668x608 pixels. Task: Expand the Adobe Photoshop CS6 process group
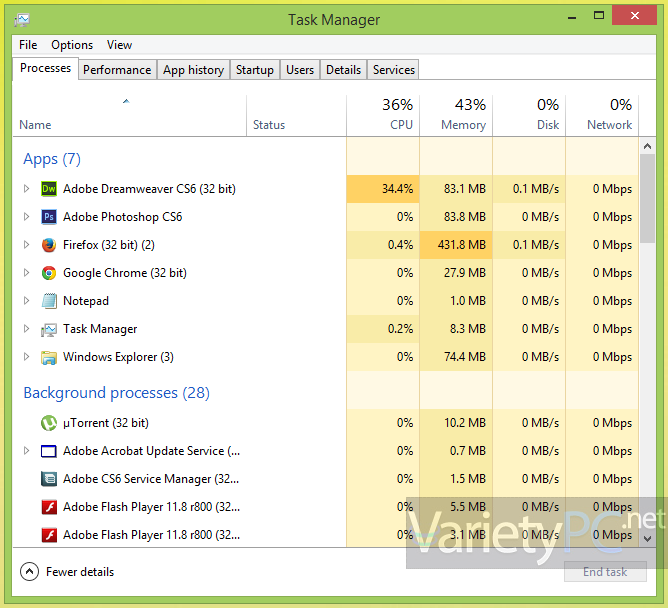[26, 217]
